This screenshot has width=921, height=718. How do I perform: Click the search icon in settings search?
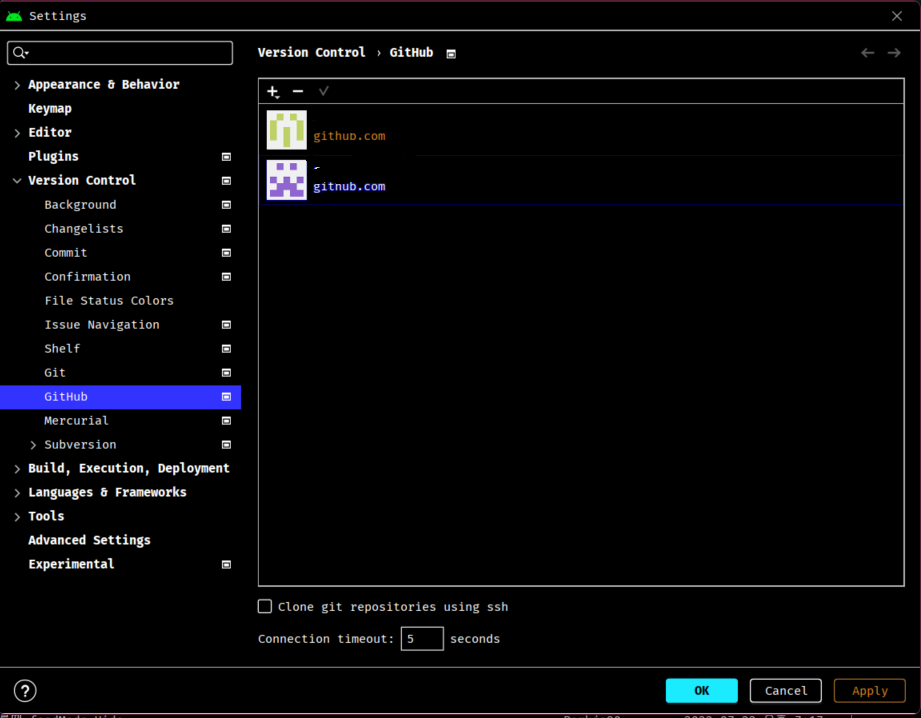21,53
